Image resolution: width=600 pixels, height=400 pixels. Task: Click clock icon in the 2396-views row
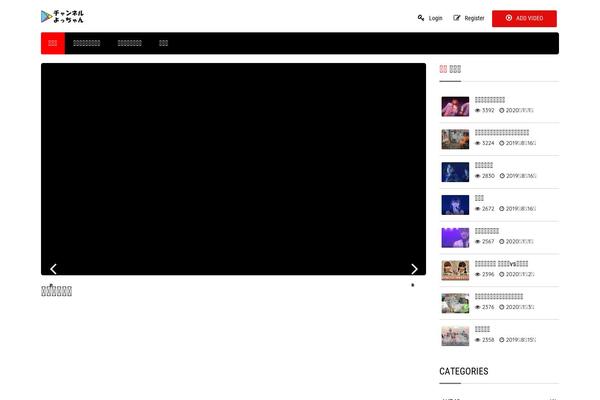click(502, 274)
